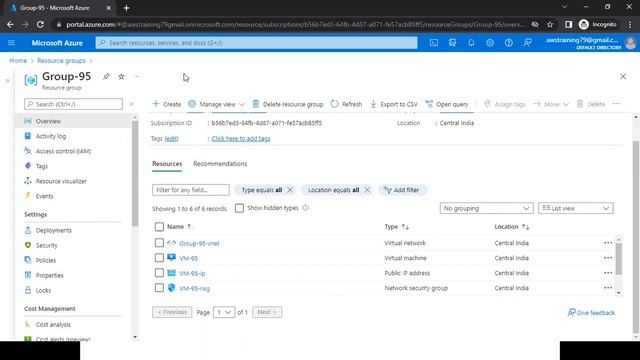This screenshot has height=360, width=640.
Task: Switch to the Recommendations tab
Action: (220, 164)
